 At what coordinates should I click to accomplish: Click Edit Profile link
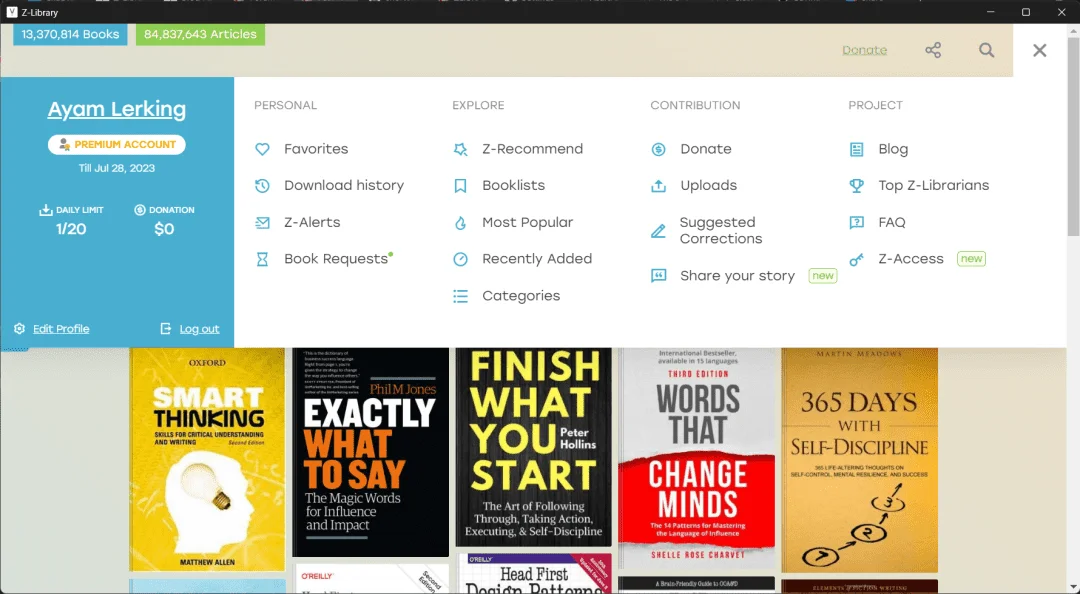61,329
